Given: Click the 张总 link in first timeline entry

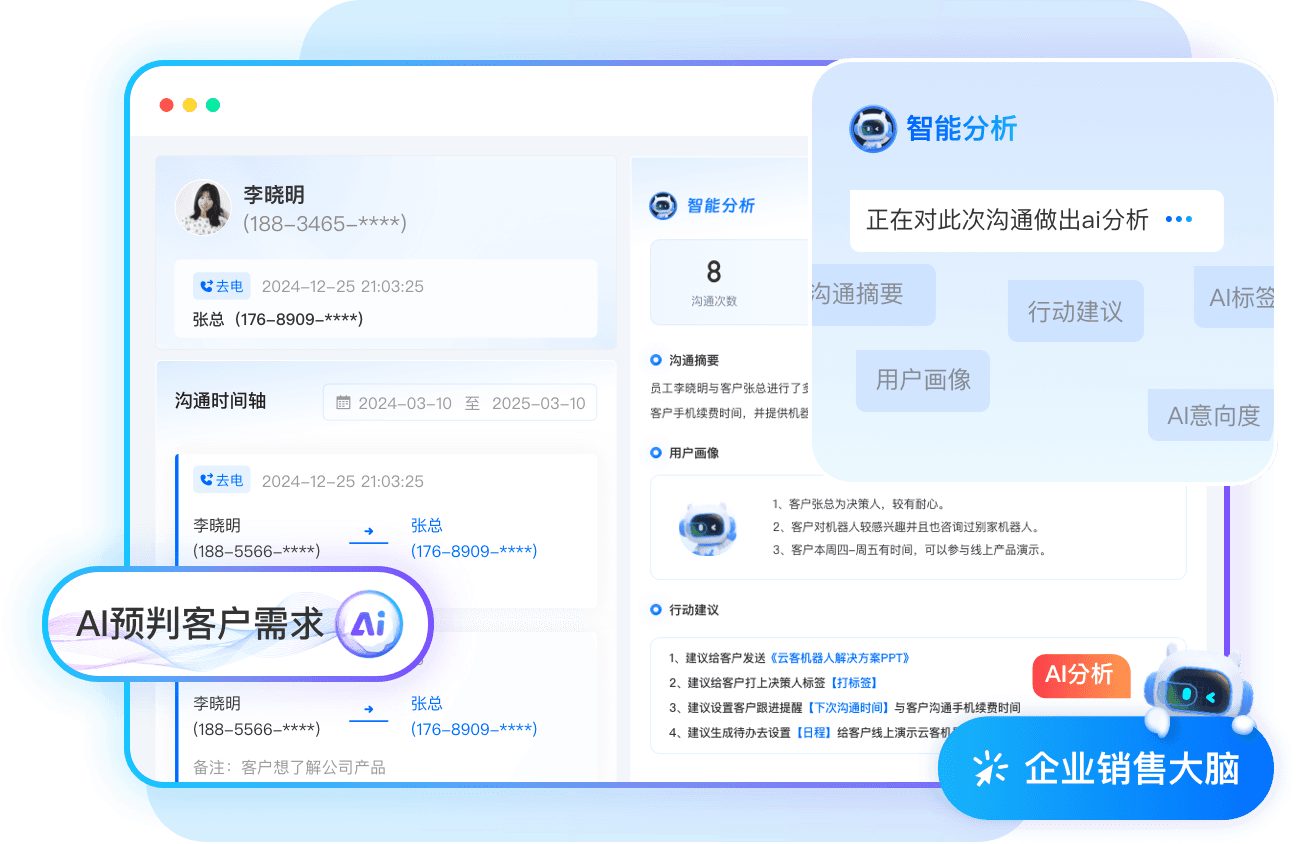Looking at the screenshot, I should [x=427, y=525].
